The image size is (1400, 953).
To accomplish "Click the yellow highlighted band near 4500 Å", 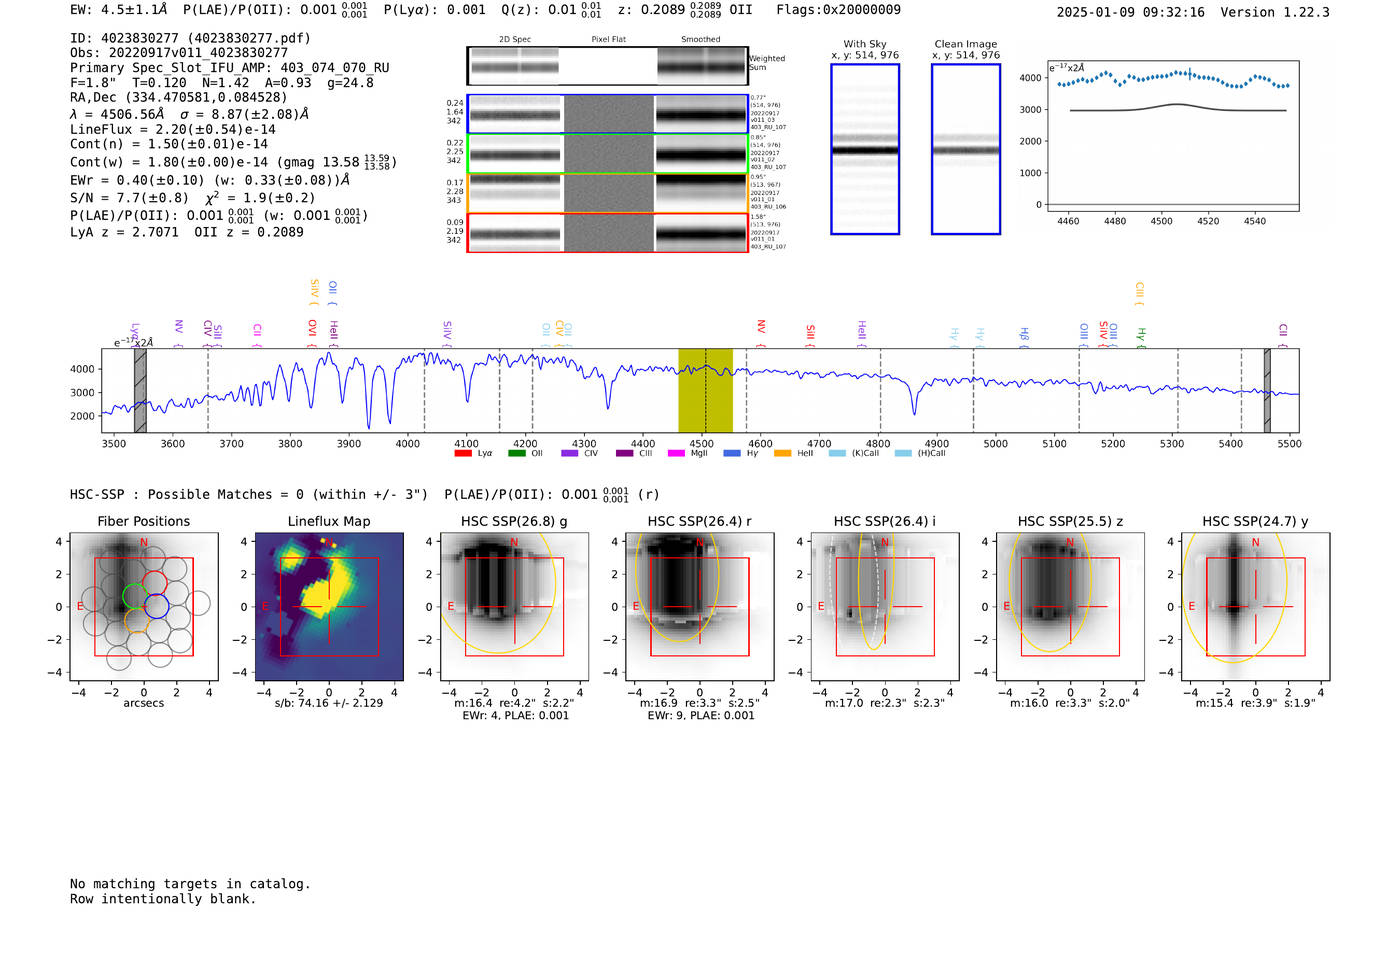I will tap(705, 390).
